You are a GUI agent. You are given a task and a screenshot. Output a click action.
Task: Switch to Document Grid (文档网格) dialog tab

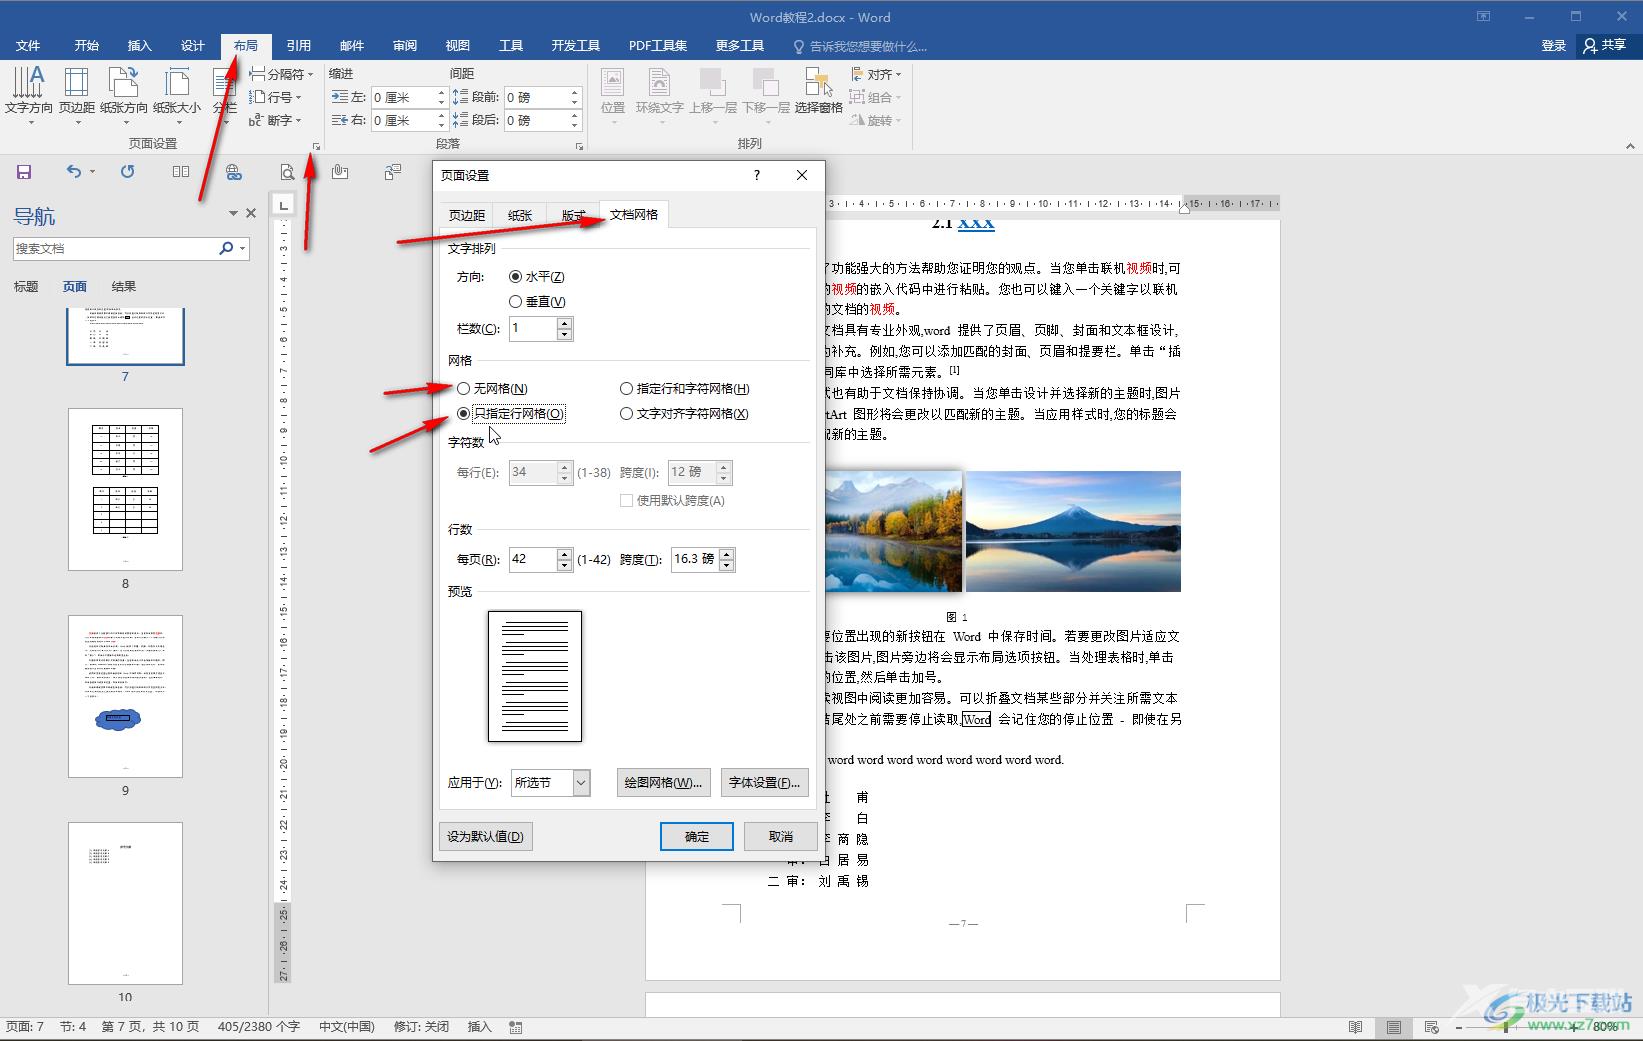click(x=634, y=214)
